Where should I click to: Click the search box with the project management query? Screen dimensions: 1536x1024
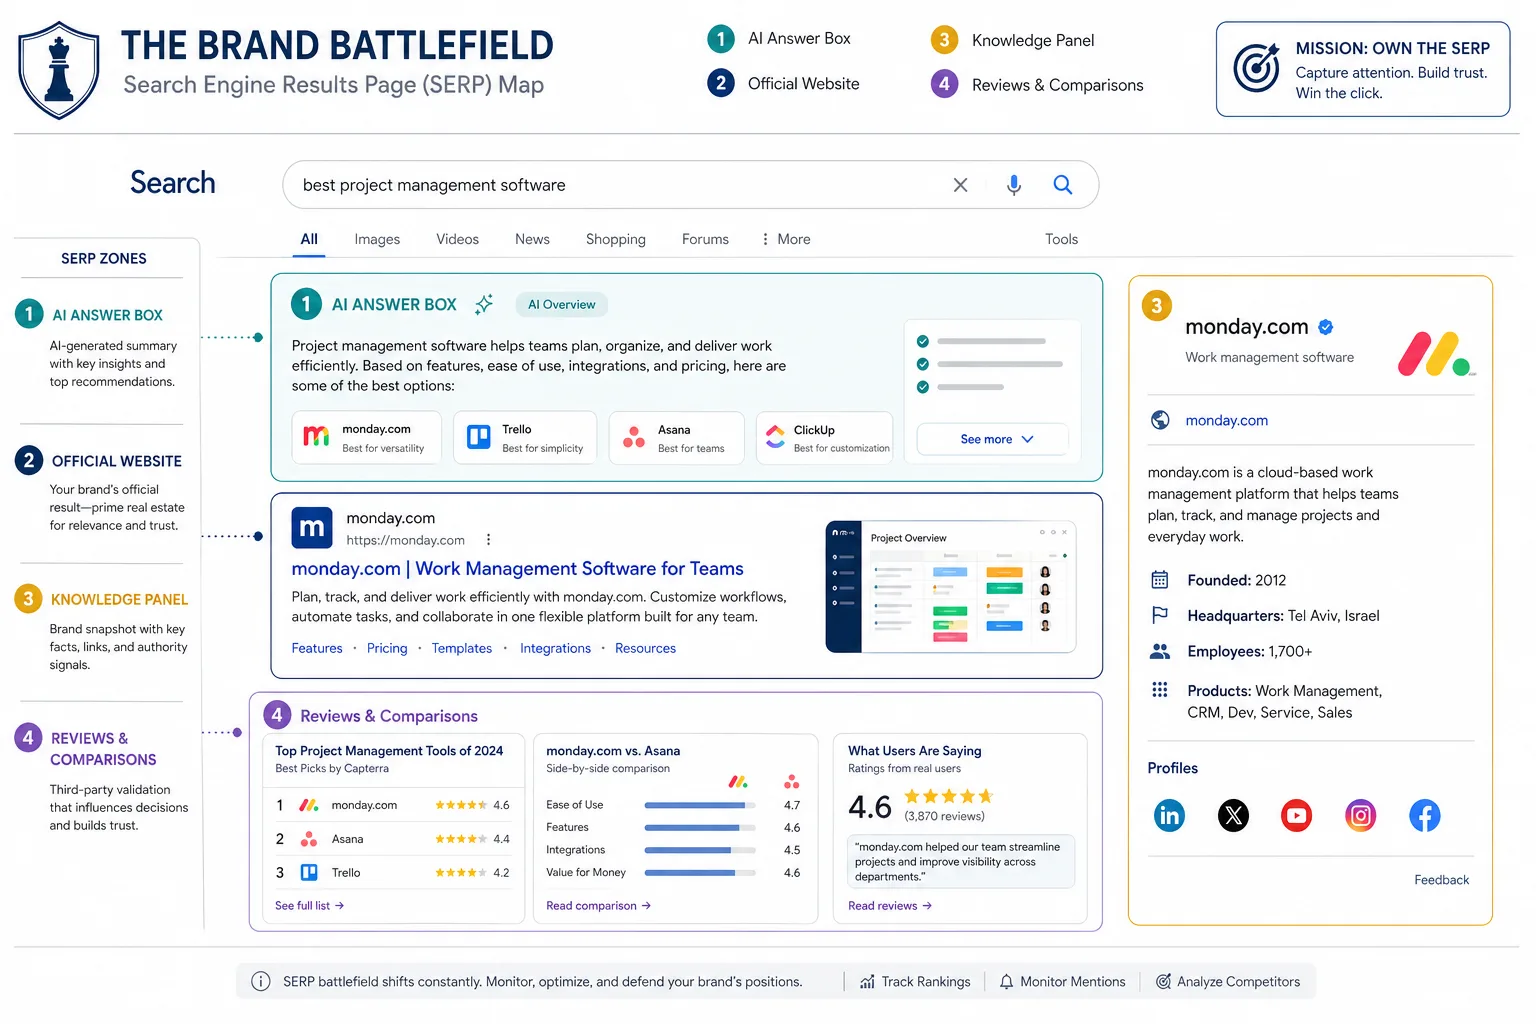pos(690,185)
